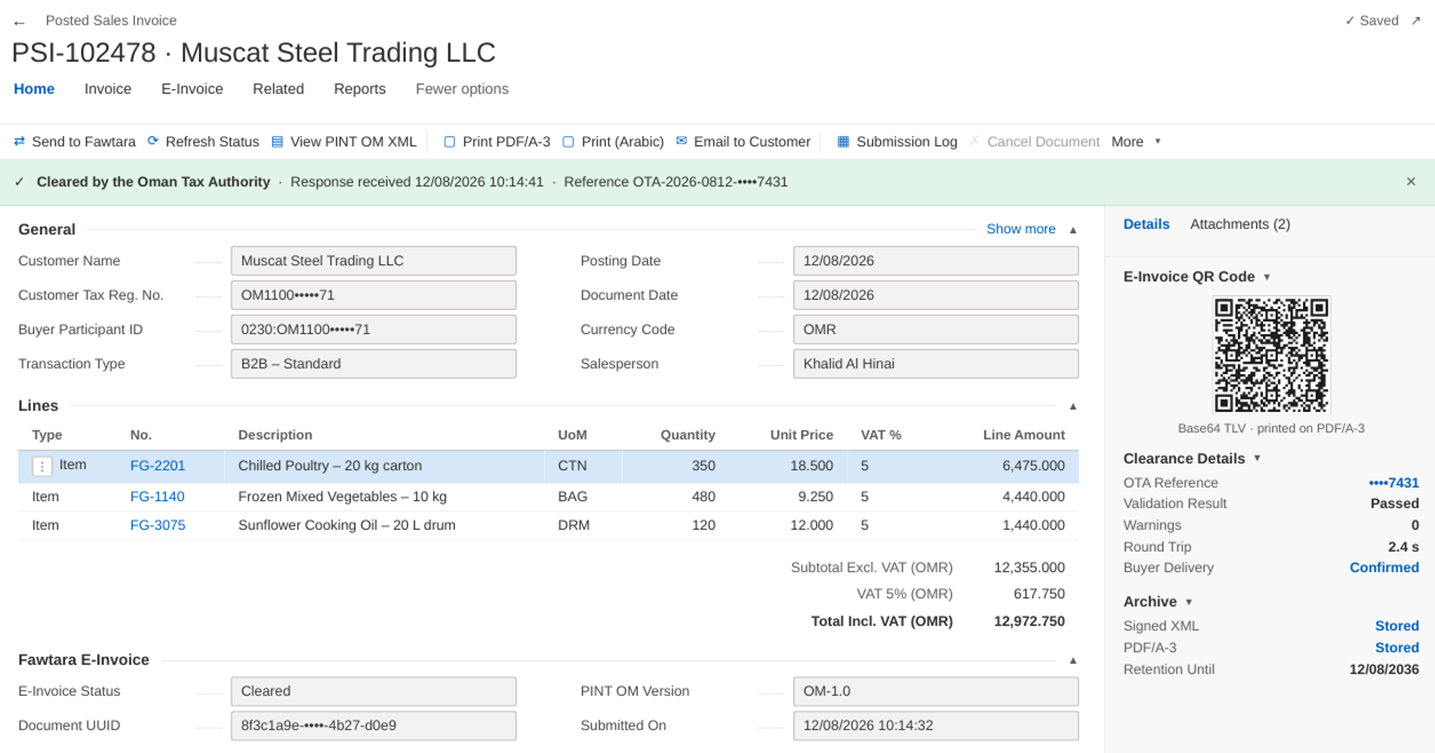Open item FG-2201 link
The width and height of the screenshot is (1435, 753).
tap(157, 466)
